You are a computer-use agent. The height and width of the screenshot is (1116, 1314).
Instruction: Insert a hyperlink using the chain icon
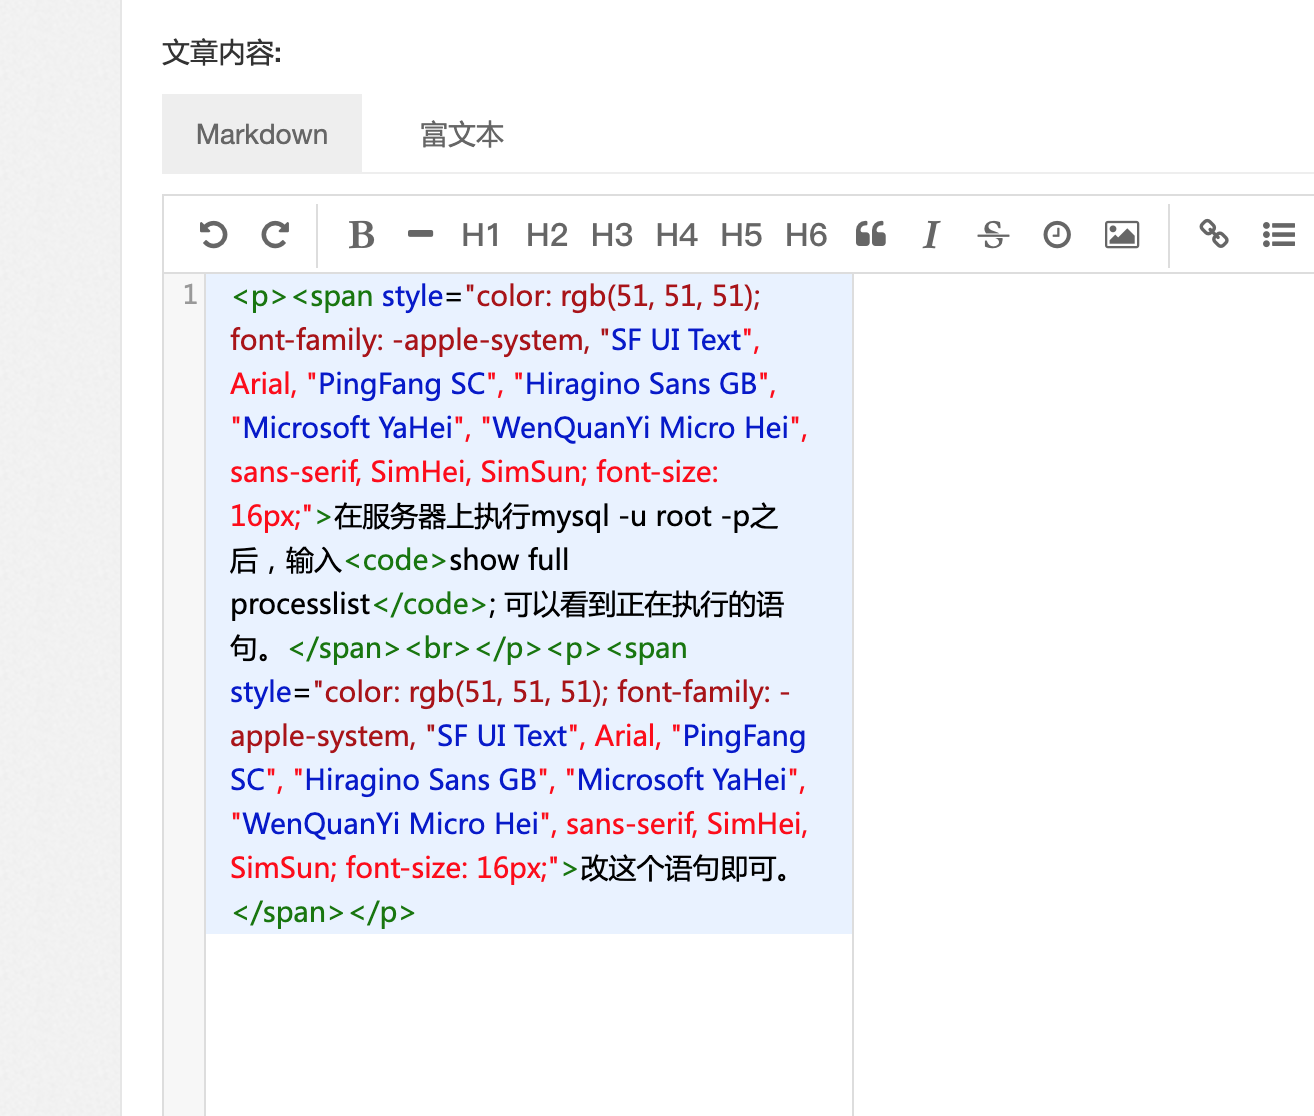pyautogui.click(x=1214, y=234)
